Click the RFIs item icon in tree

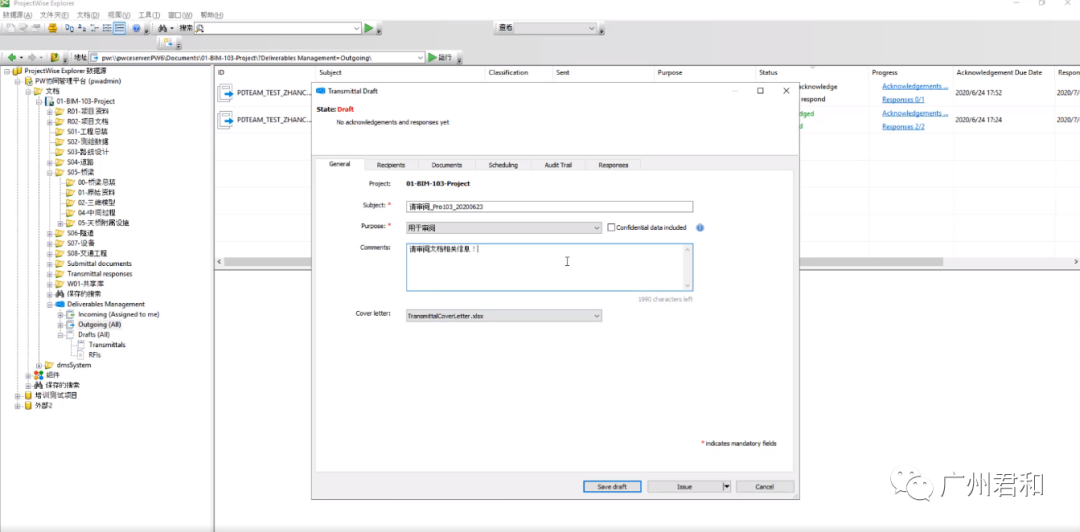coord(81,355)
